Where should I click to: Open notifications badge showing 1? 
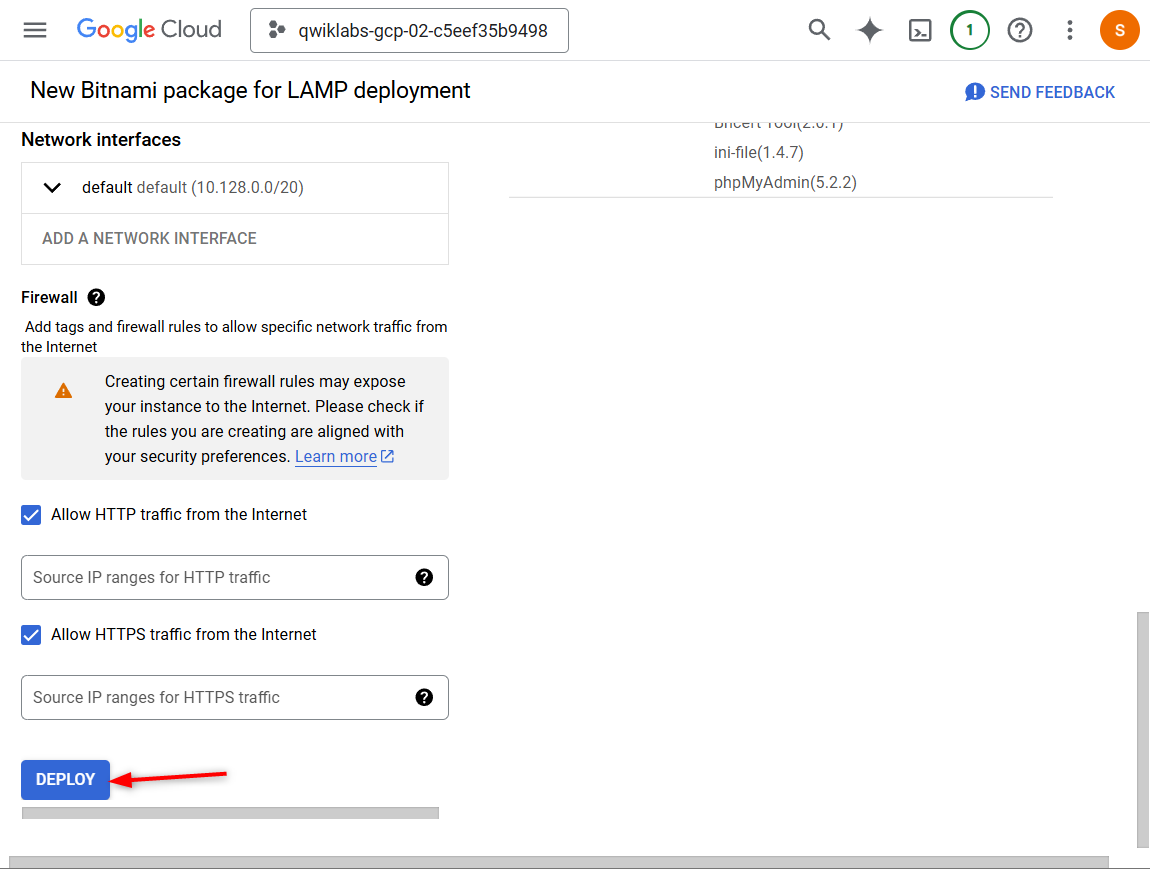[970, 30]
